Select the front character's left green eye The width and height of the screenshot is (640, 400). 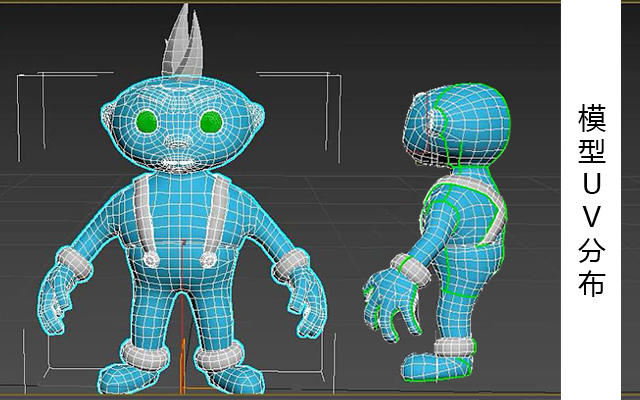click(146, 122)
